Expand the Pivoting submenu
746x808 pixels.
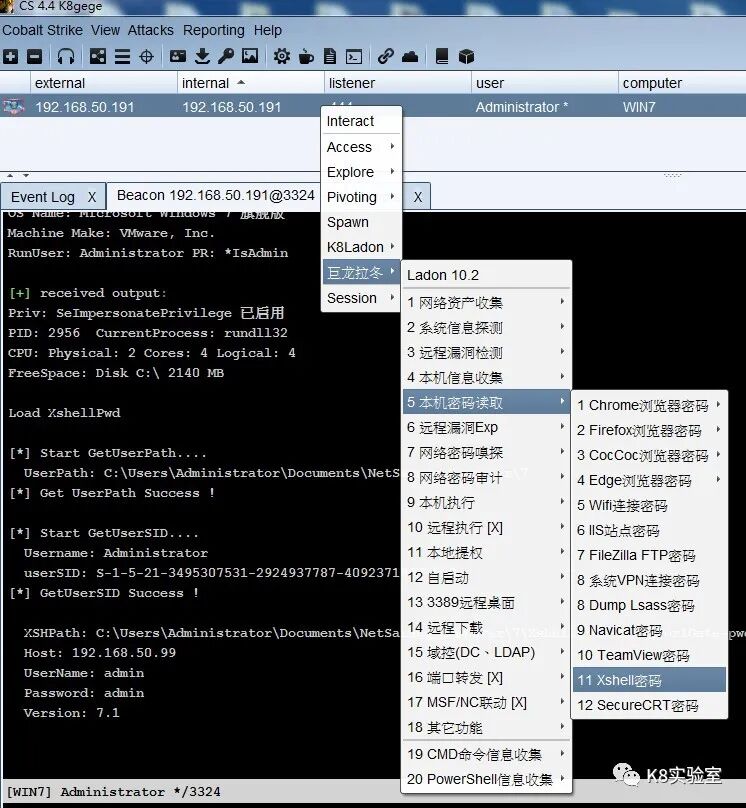point(361,197)
